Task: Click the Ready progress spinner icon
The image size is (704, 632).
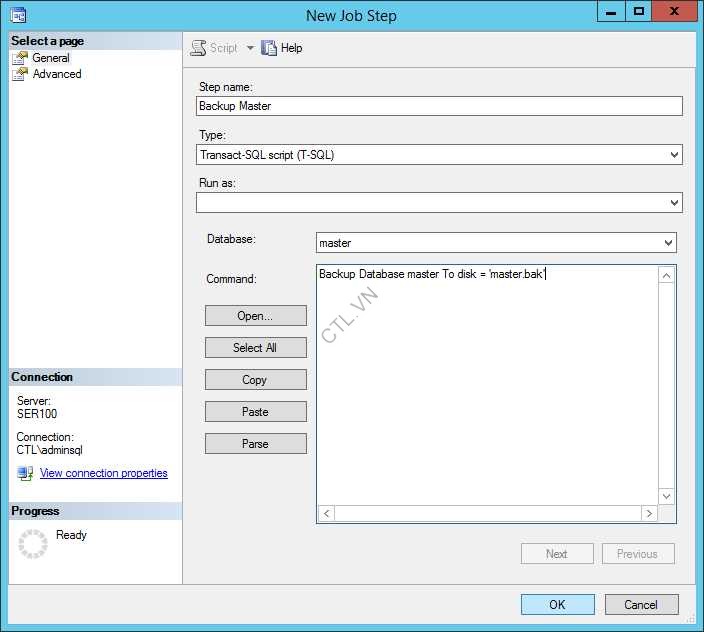Action: coord(33,544)
